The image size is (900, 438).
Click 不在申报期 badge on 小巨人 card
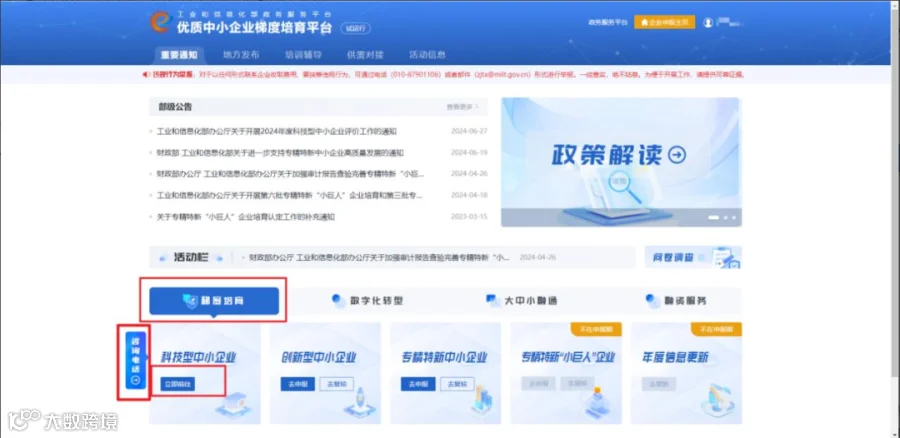pos(596,330)
